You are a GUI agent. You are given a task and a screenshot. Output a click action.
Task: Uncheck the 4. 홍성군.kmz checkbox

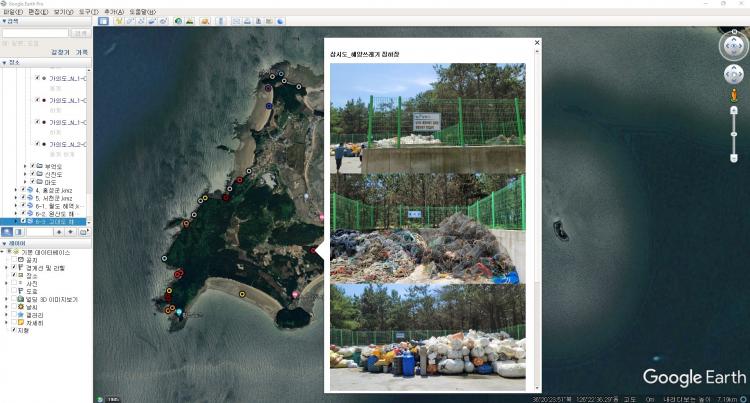pos(23,190)
